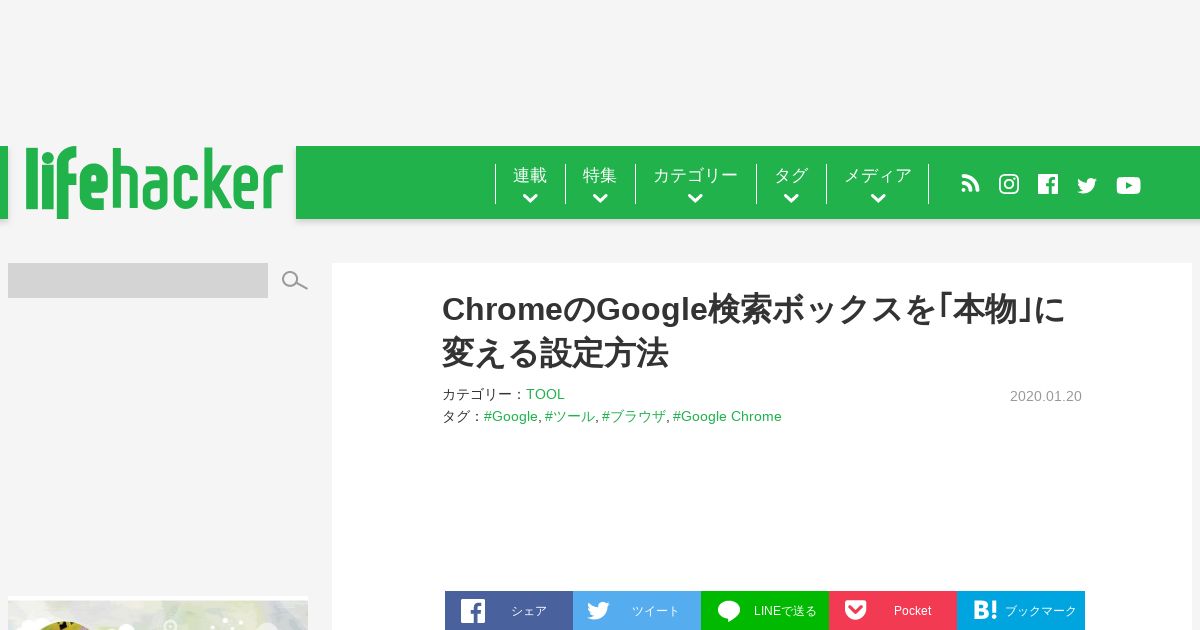This screenshot has height=630, width=1200.
Task: Bookmark article via ブックマーク label
Action: [1041, 611]
